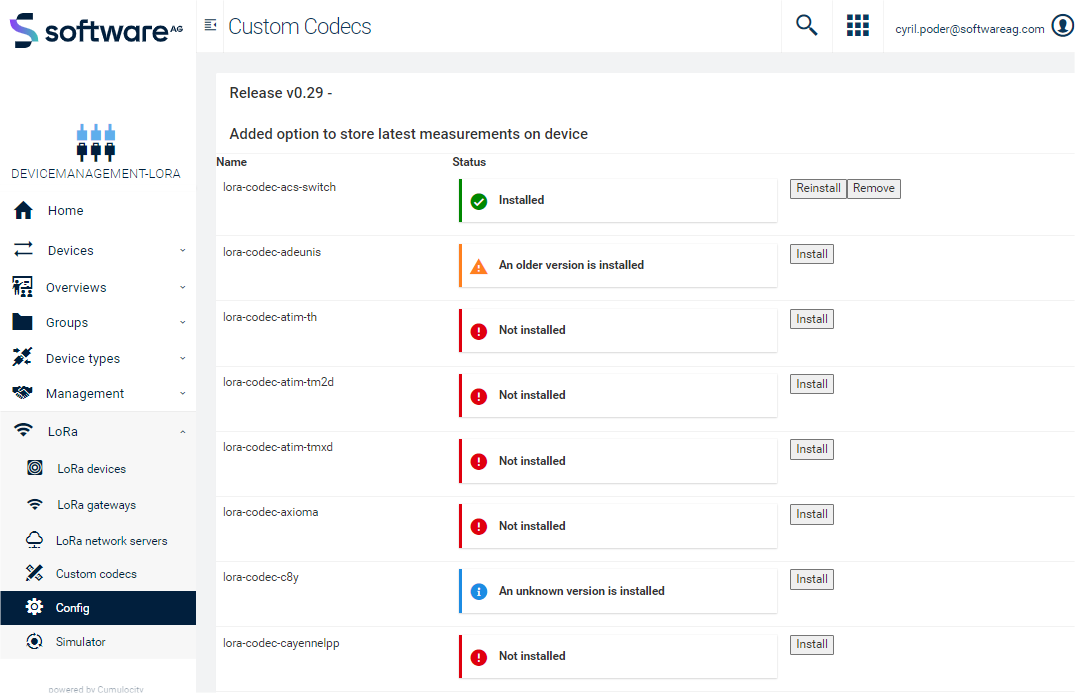Install the lora-codec-axioma codec
1075x693 pixels.
pos(812,515)
